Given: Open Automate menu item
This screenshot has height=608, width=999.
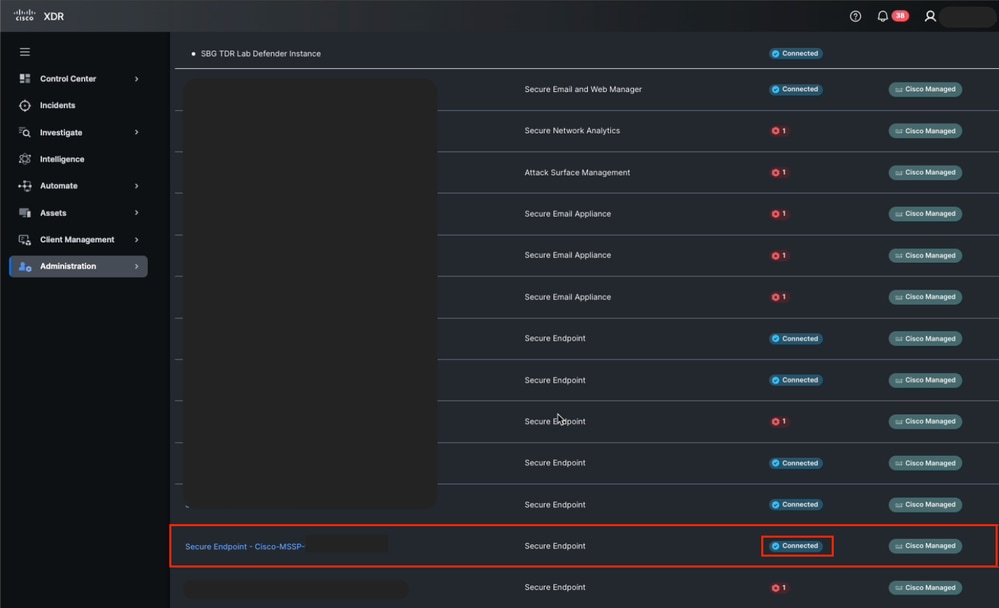Looking at the screenshot, I should [x=78, y=185].
